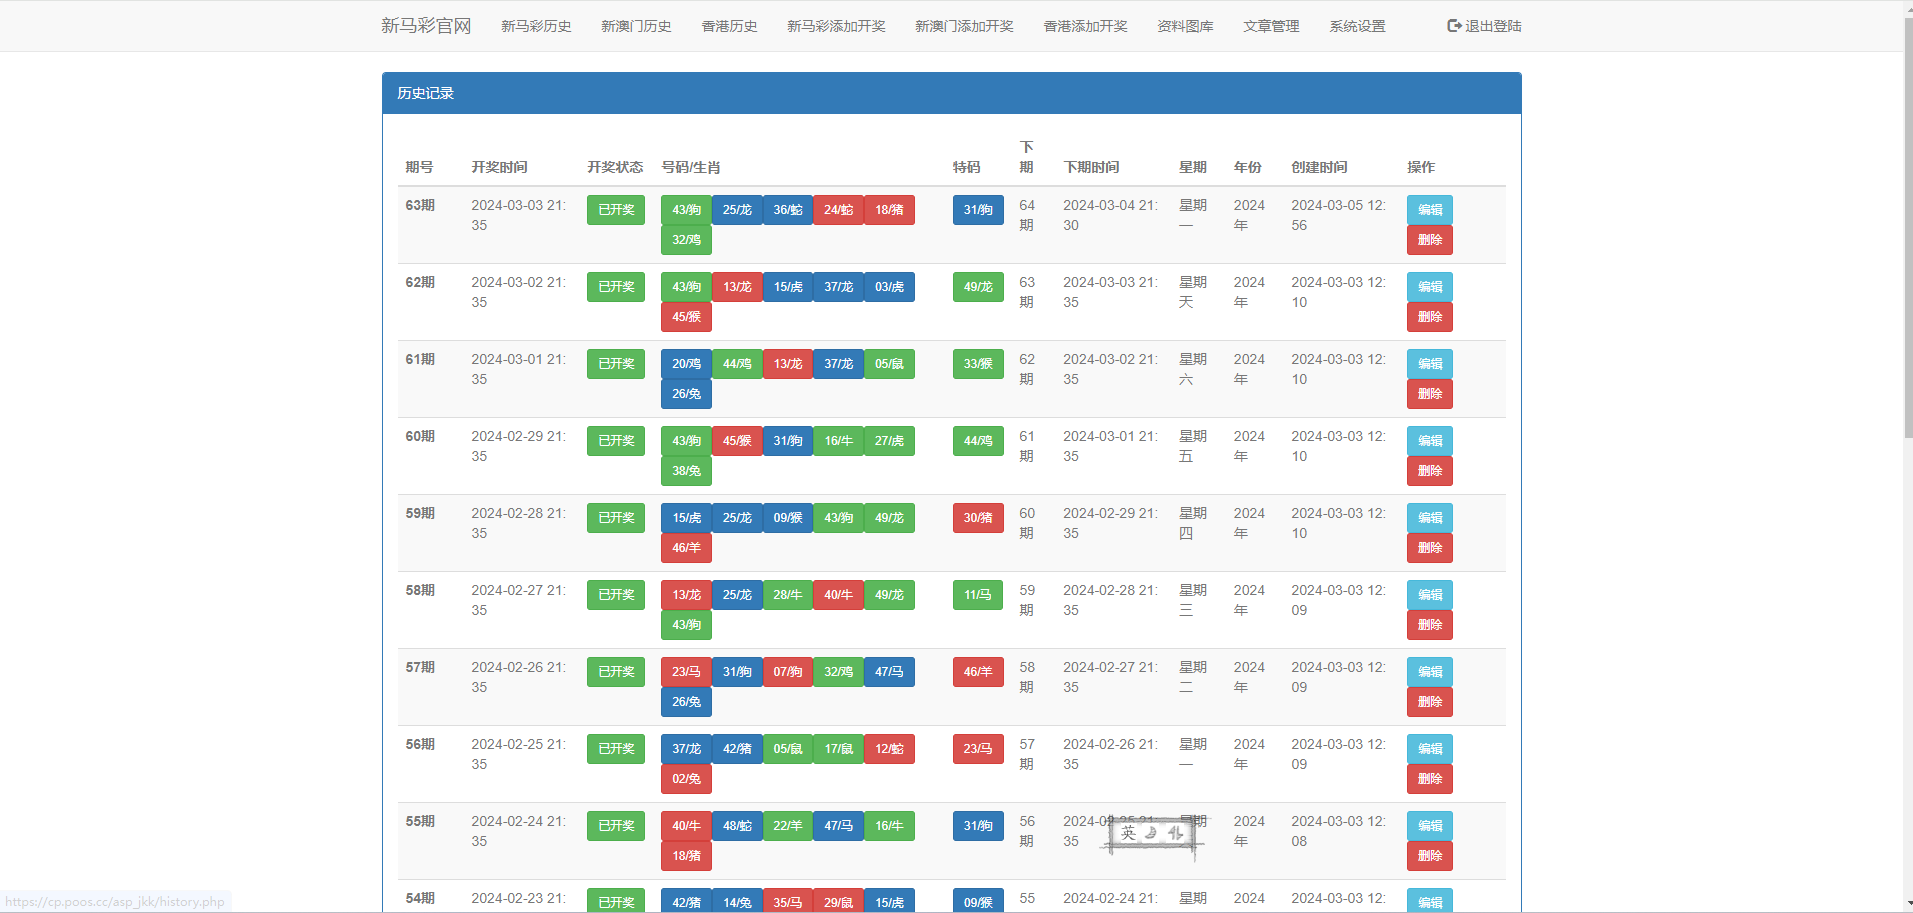Click the red 30/猪 special number in 59期
The image size is (1913, 913).
(977, 518)
